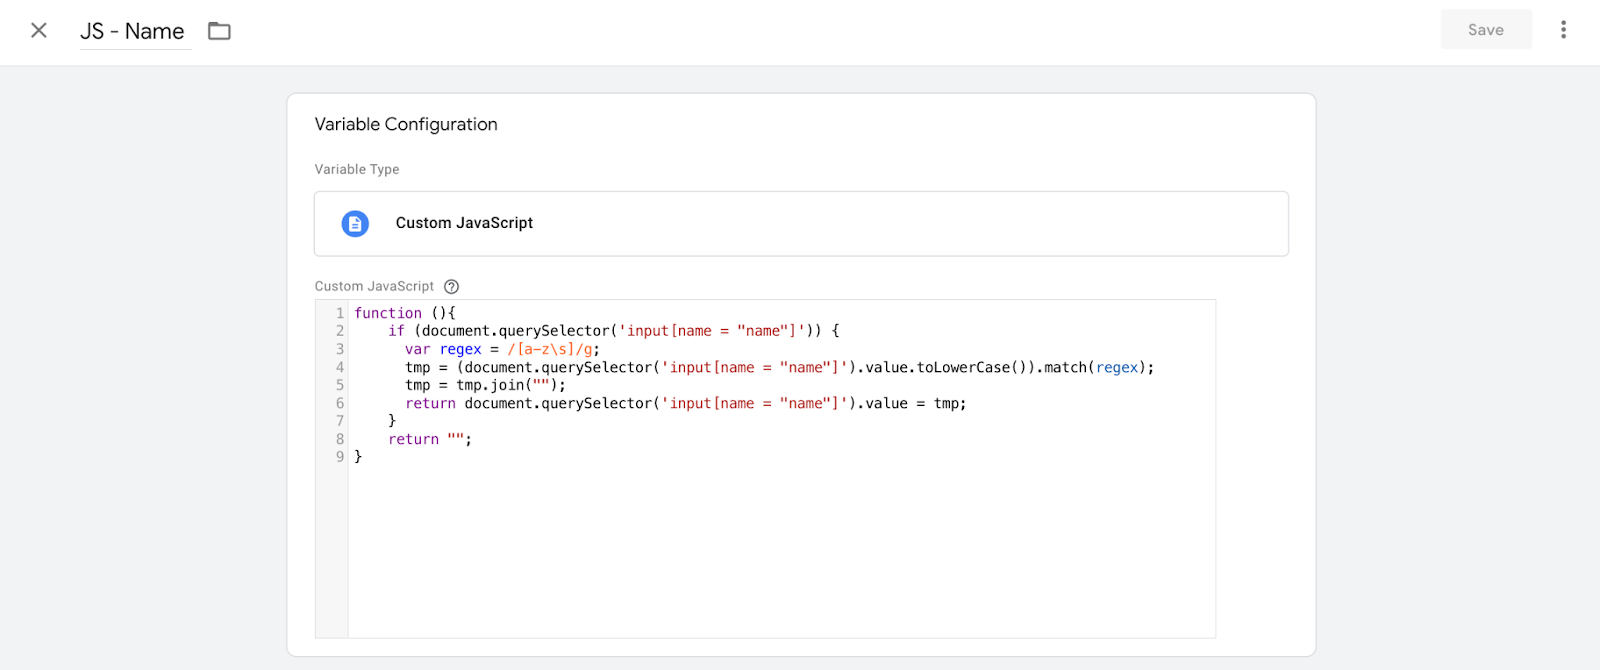1600x670 pixels.
Task: Click the Save button
Action: [1486, 30]
